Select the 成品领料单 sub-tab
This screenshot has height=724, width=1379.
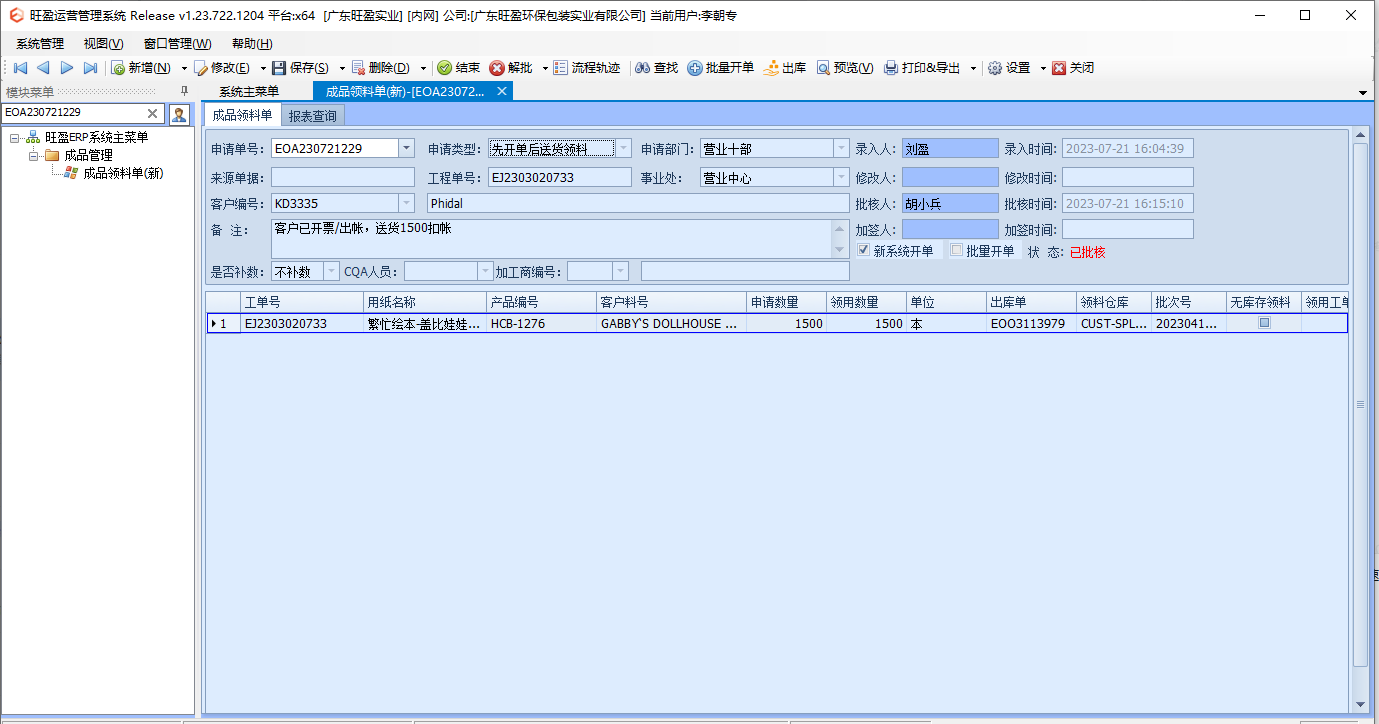click(242, 115)
